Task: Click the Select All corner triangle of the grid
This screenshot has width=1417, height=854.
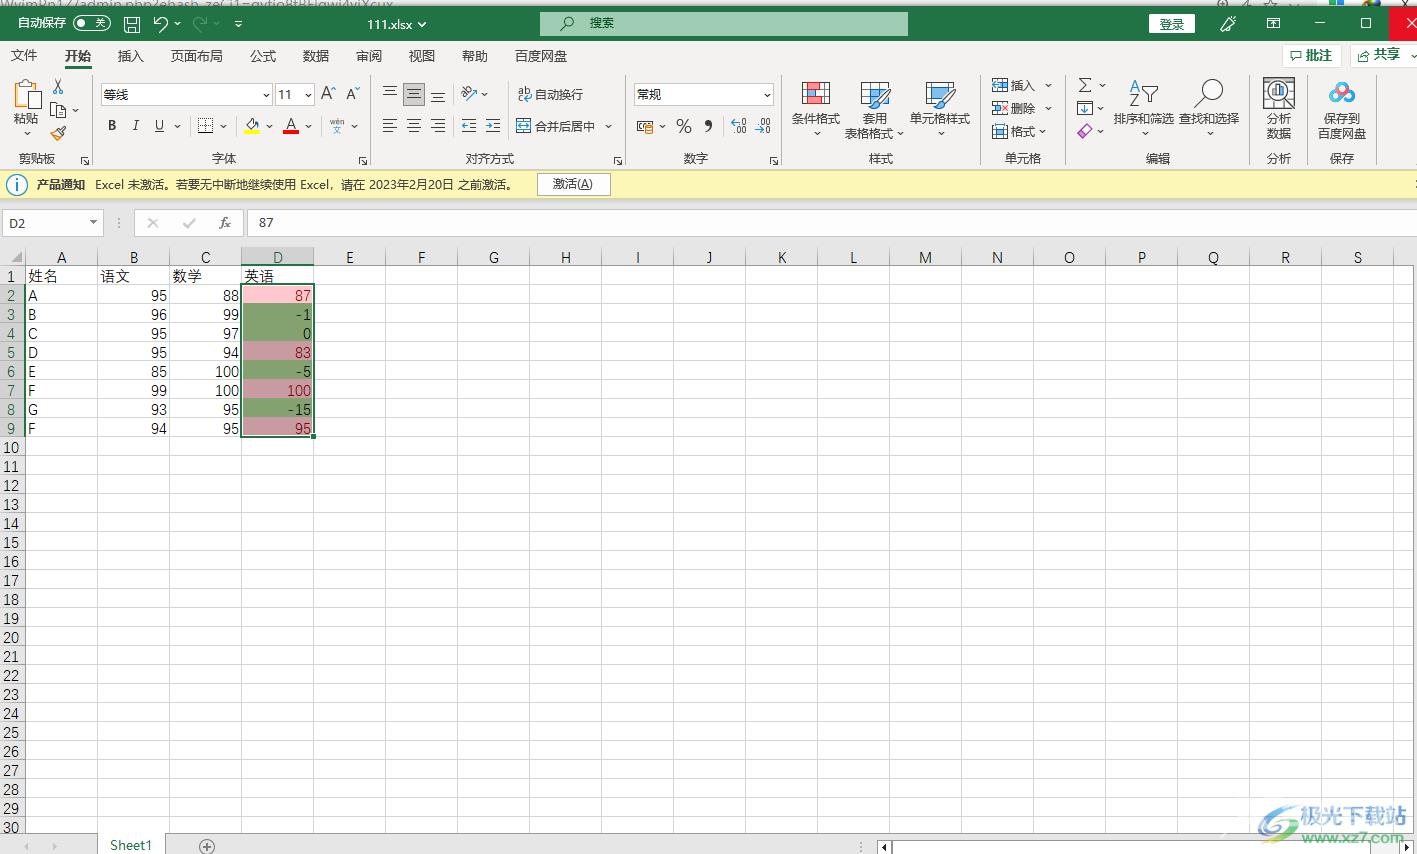Action: pyautogui.click(x=14, y=257)
